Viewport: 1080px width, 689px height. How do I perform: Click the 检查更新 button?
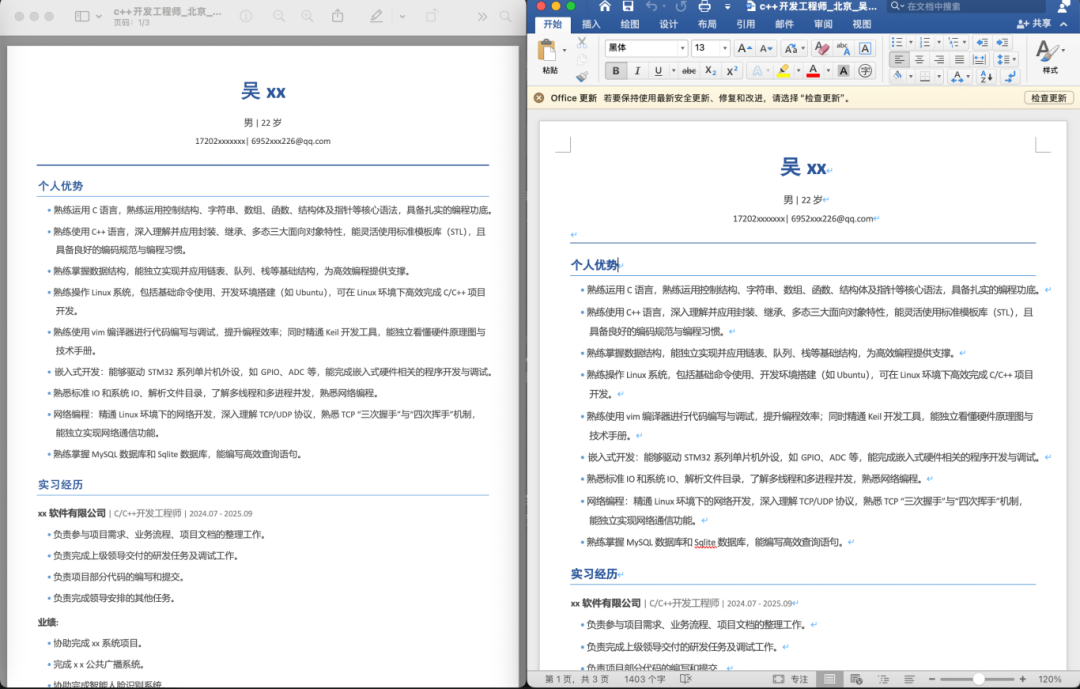click(1048, 98)
